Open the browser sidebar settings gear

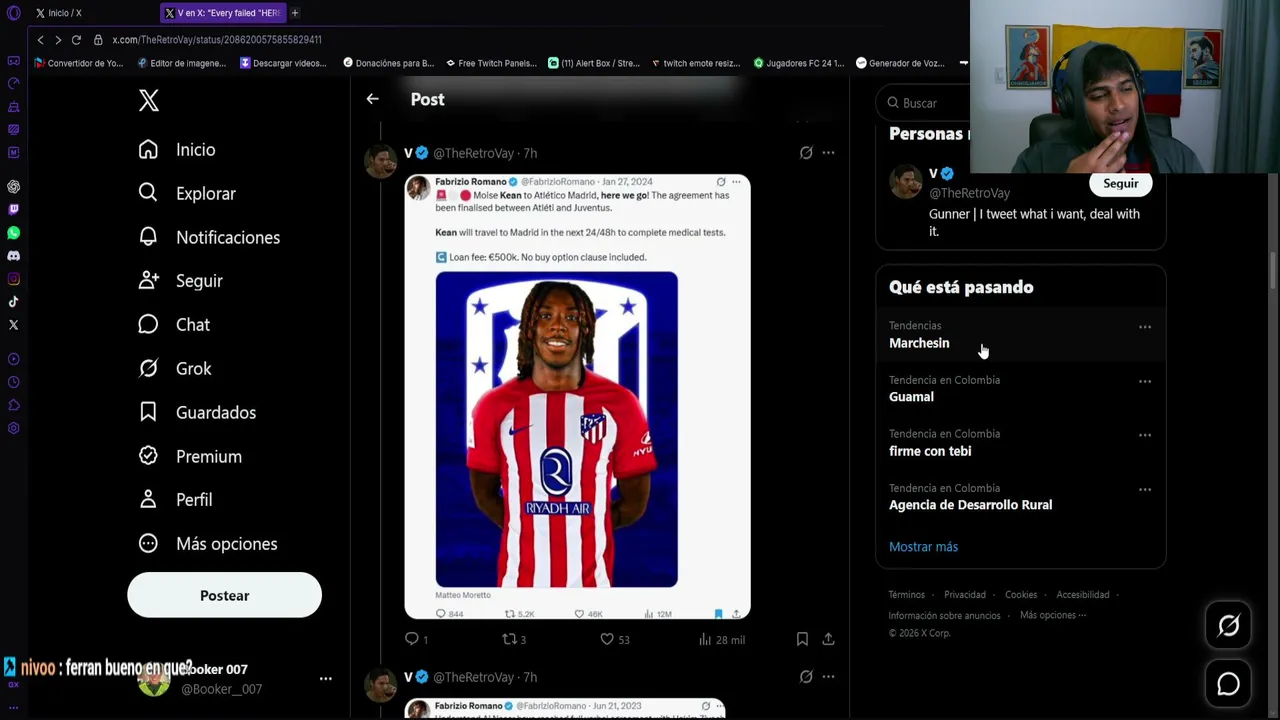click(x=13, y=428)
